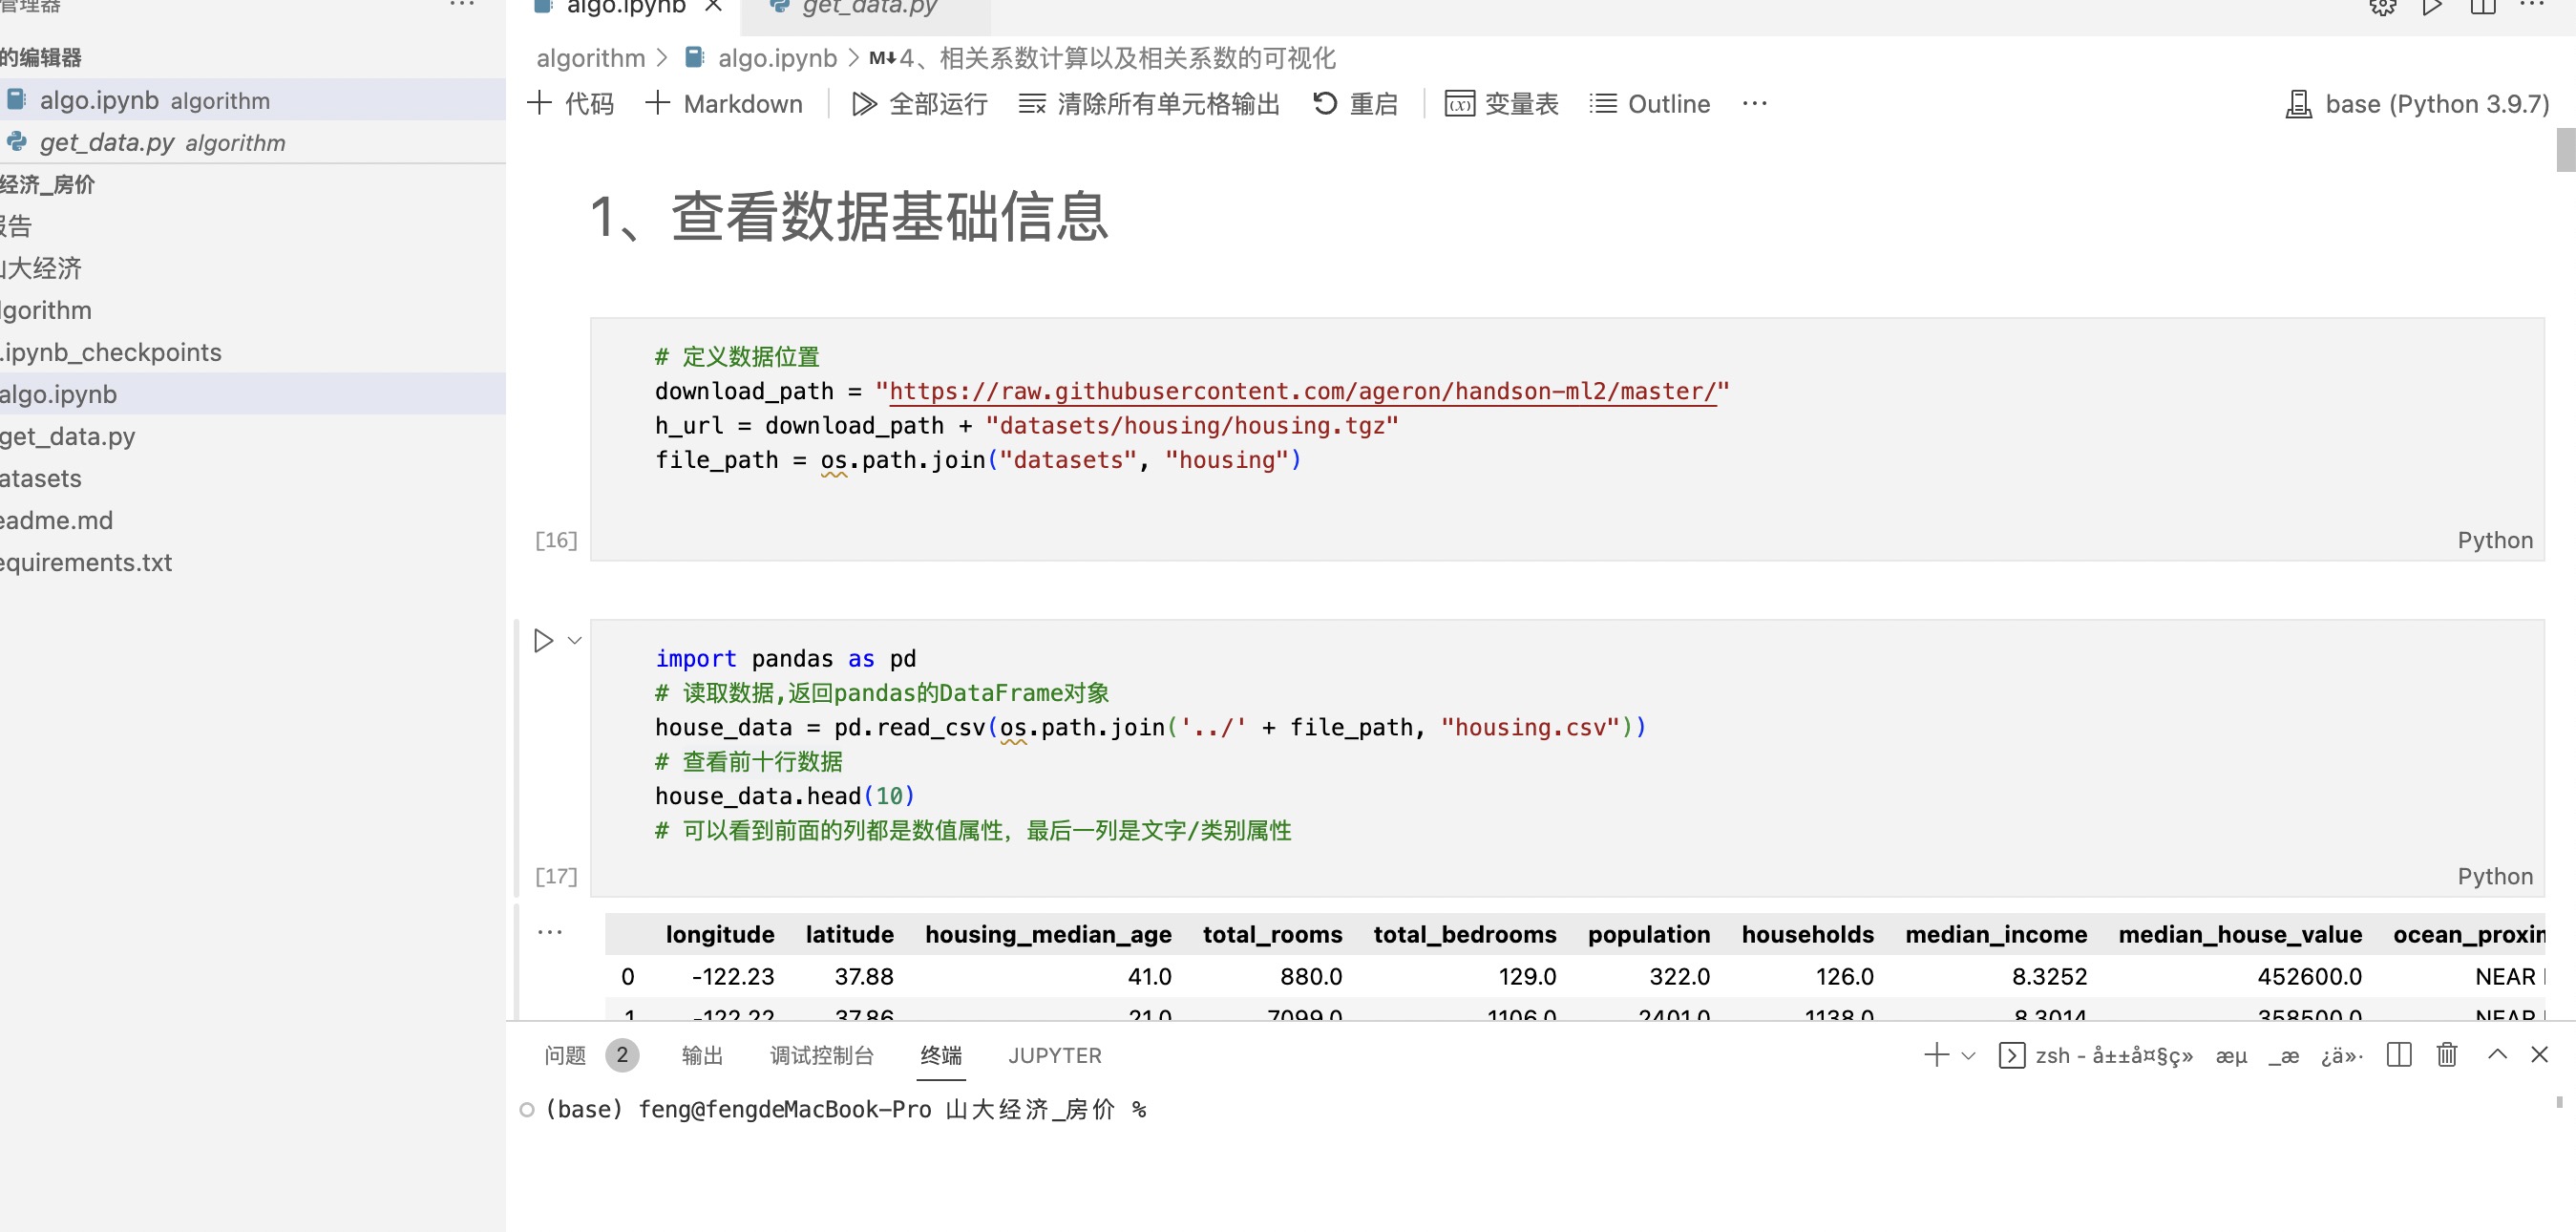Screen dimensions: 2576x1232
Task: Switch to the 输出 output tab
Action: pos(702,1055)
